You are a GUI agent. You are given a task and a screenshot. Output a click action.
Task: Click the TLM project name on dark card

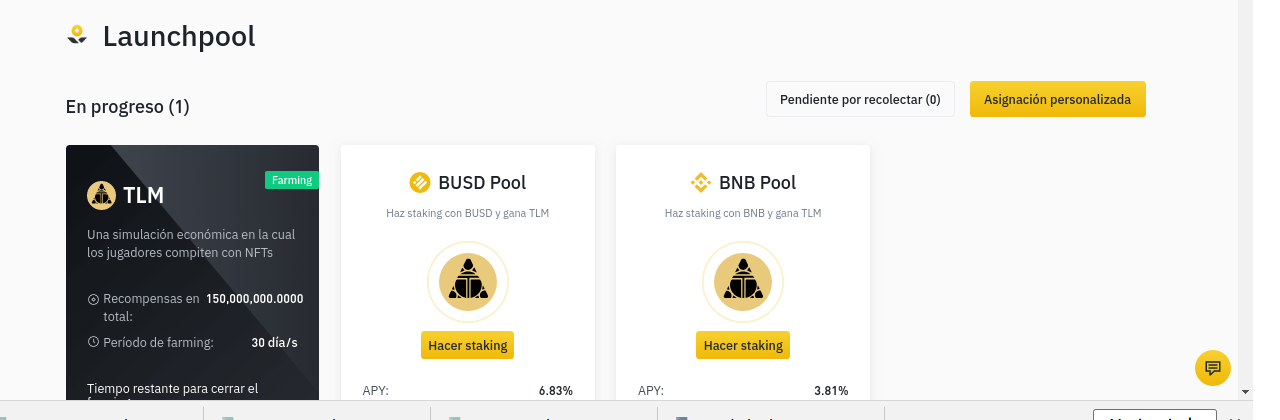[143, 195]
